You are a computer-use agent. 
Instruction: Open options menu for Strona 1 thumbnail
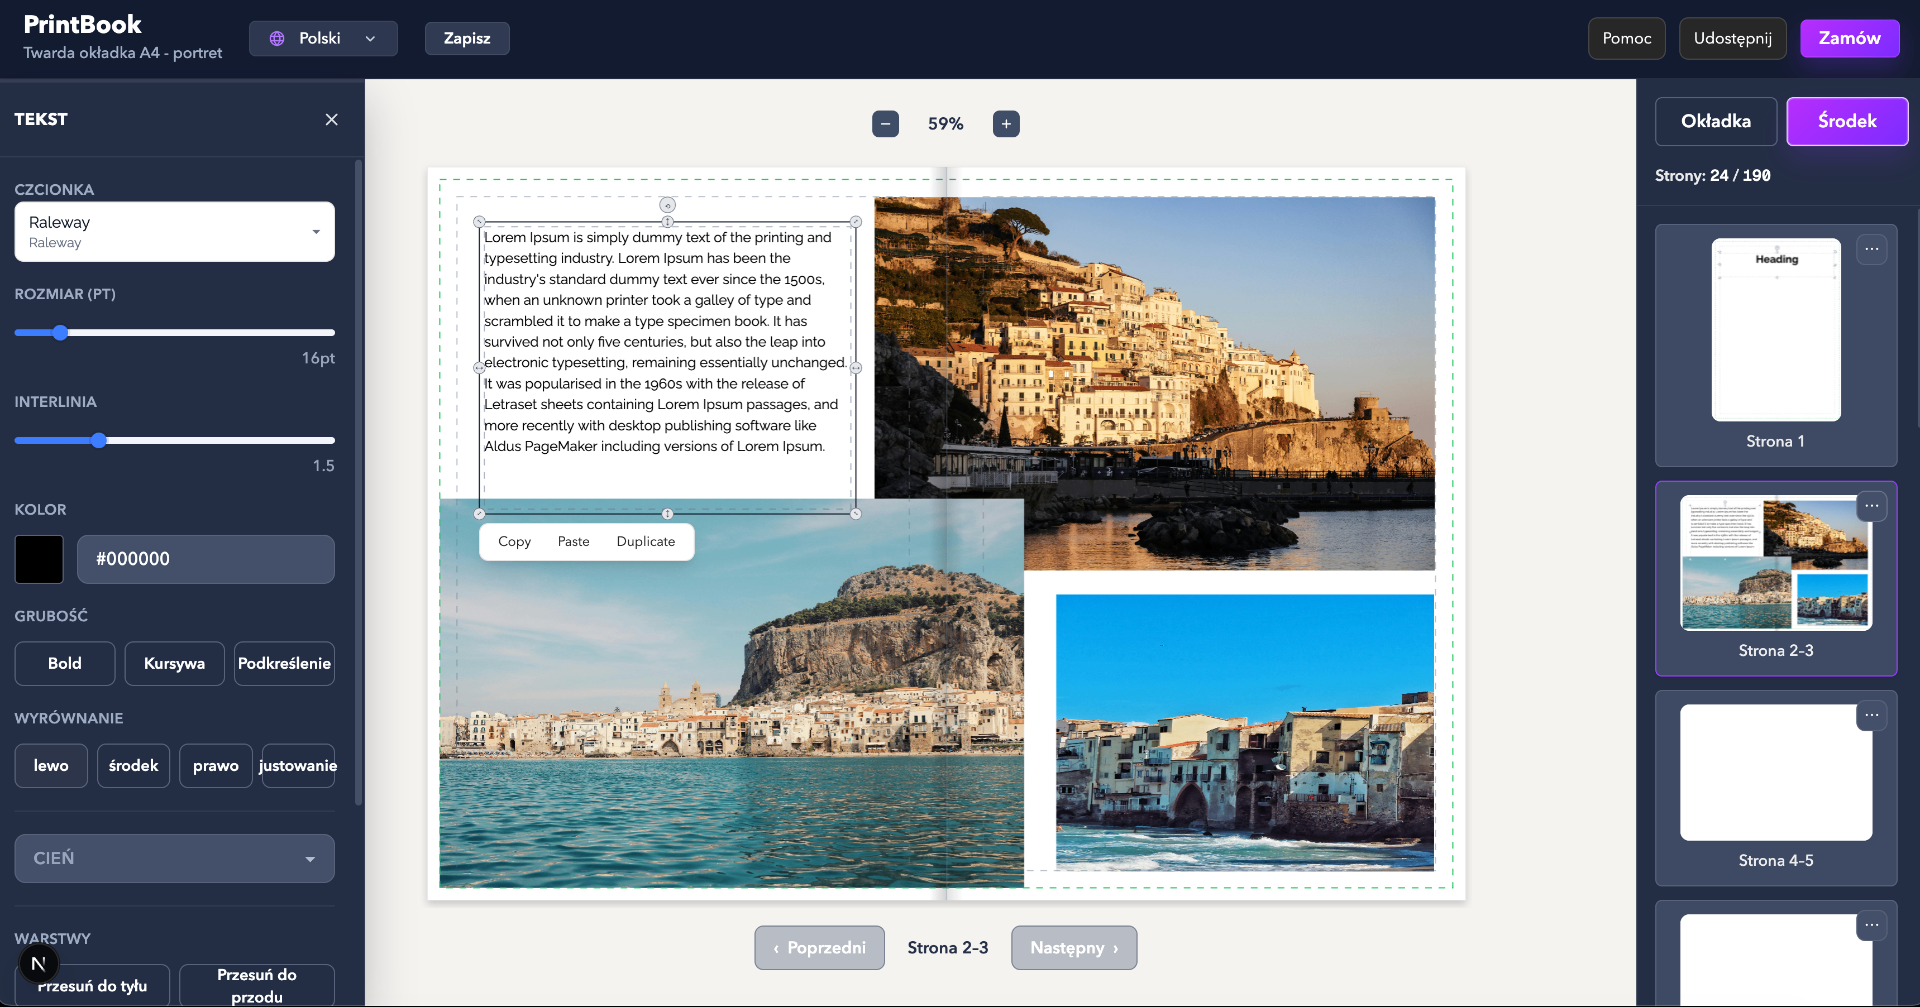click(x=1872, y=249)
